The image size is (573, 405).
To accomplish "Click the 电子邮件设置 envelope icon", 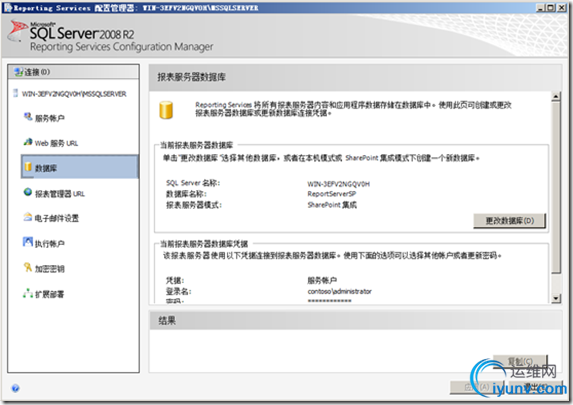I will click(28, 217).
